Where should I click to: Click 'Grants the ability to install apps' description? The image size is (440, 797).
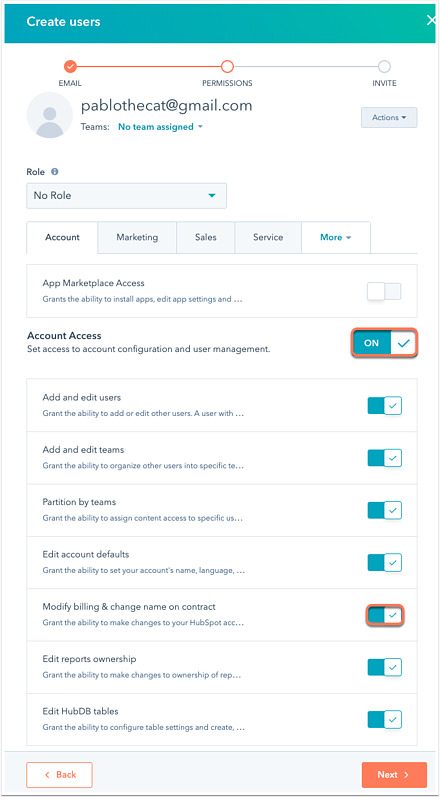coord(142,299)
